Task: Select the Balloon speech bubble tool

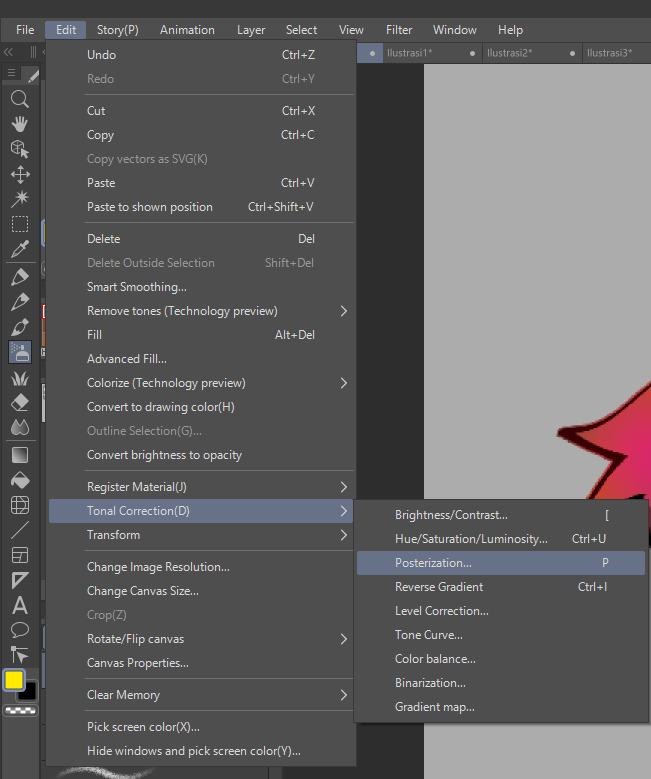Action: (x=19, y=630)
